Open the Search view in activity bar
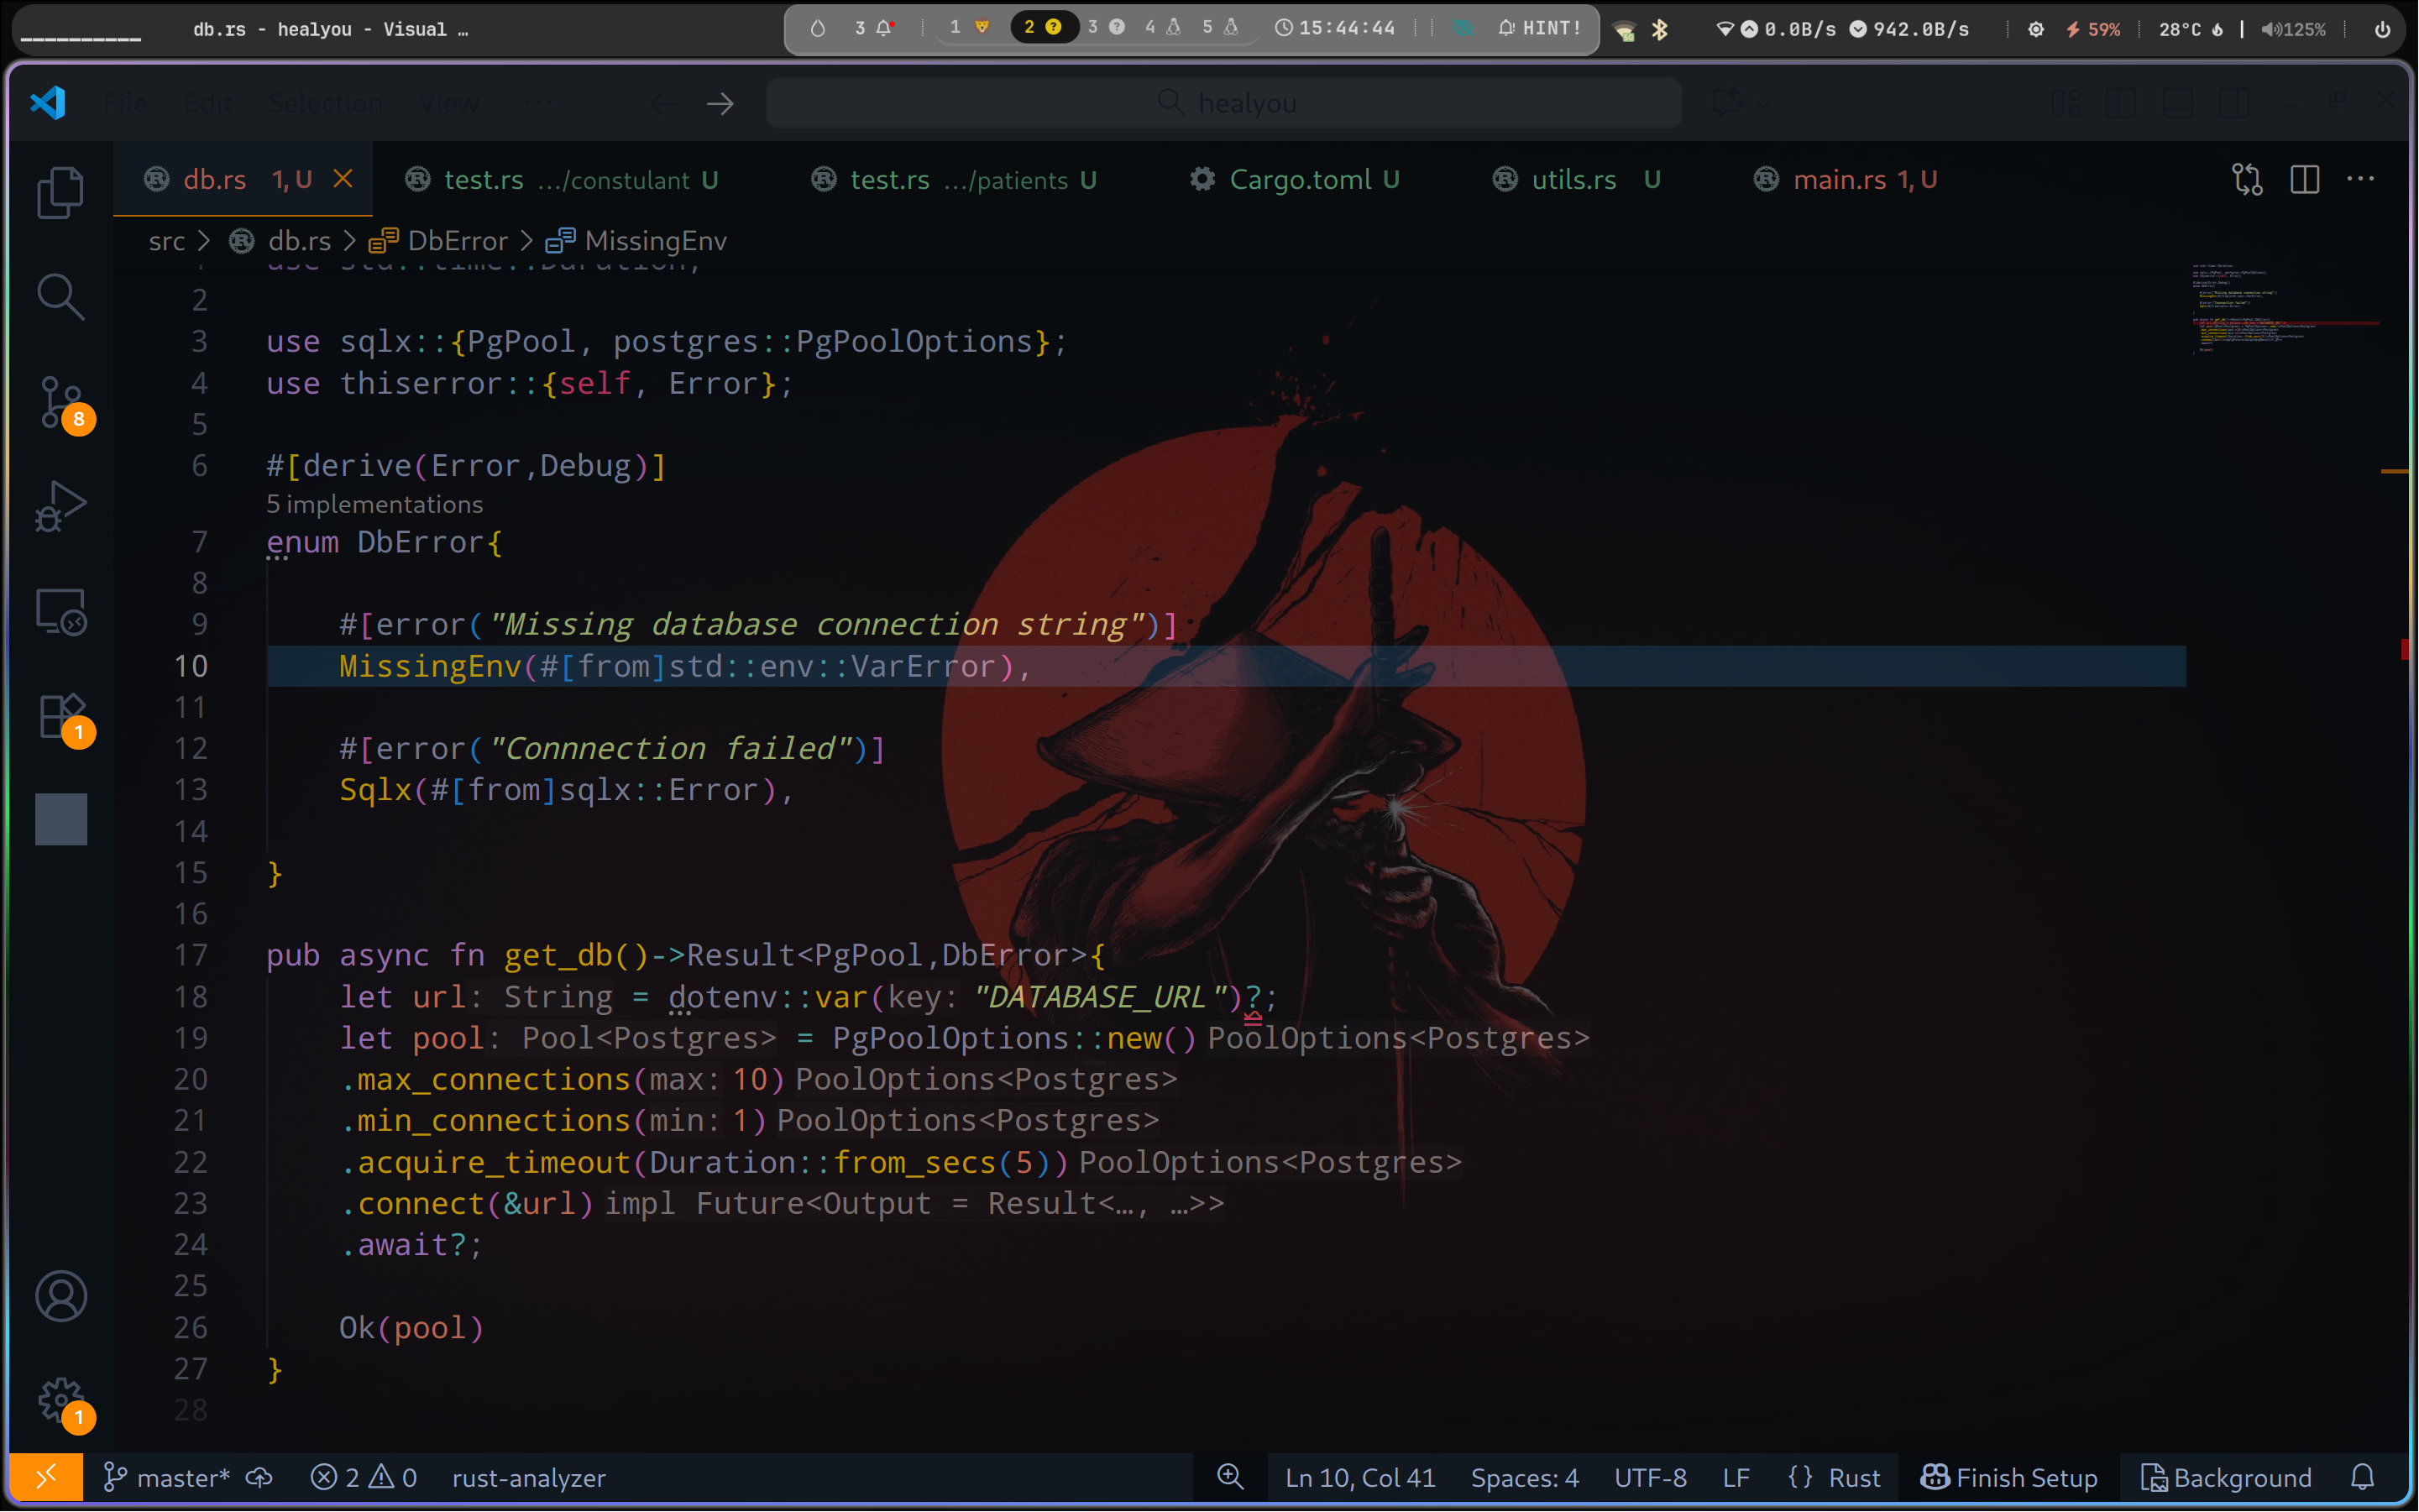Viewport: 2419px width, 1512px height. [x=60, y=297]
